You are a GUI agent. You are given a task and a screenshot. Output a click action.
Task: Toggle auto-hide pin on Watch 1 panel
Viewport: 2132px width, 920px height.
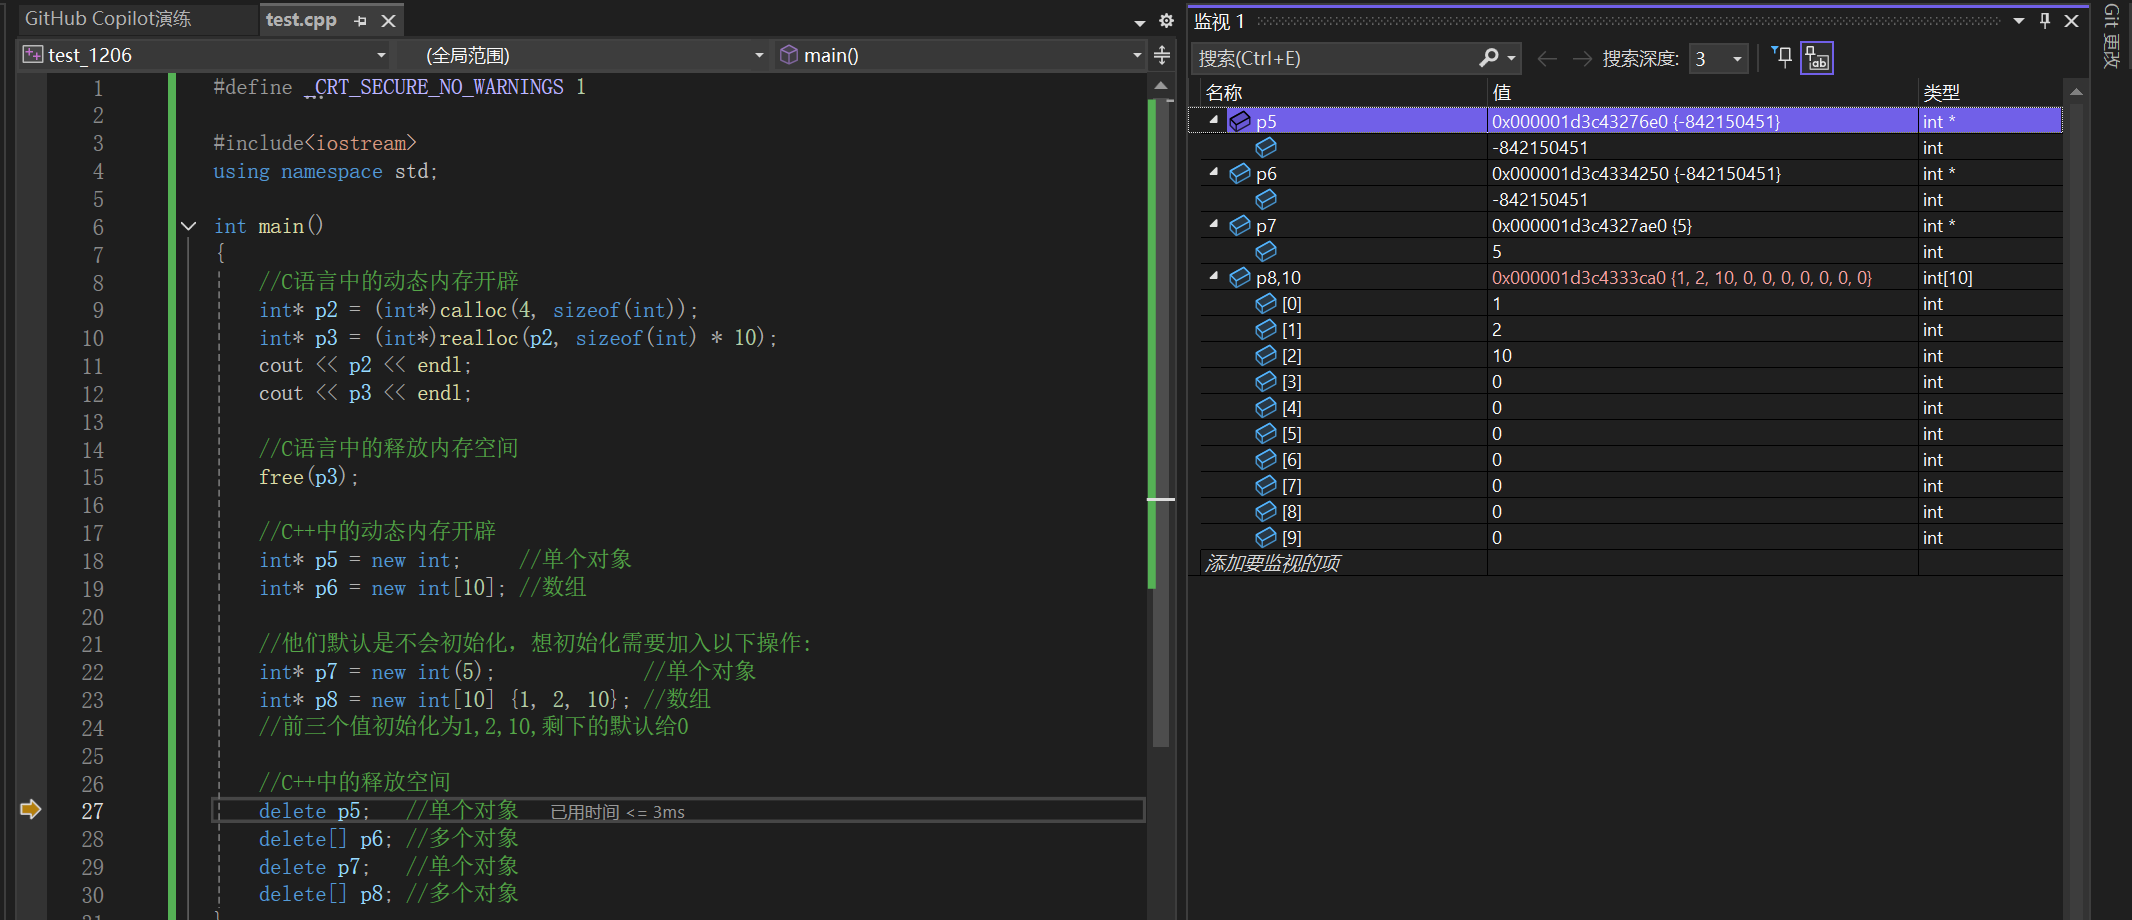pos(2045,20)
